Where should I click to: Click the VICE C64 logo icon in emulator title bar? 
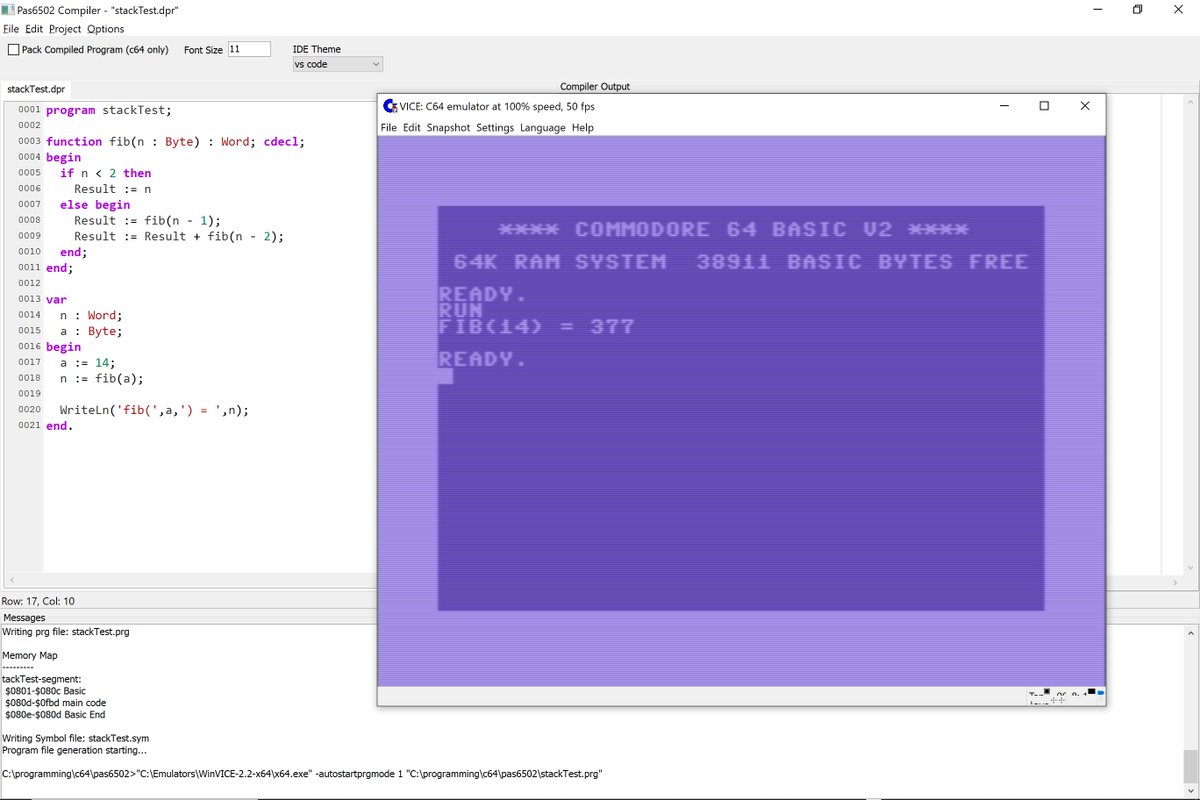coord(388,106)
